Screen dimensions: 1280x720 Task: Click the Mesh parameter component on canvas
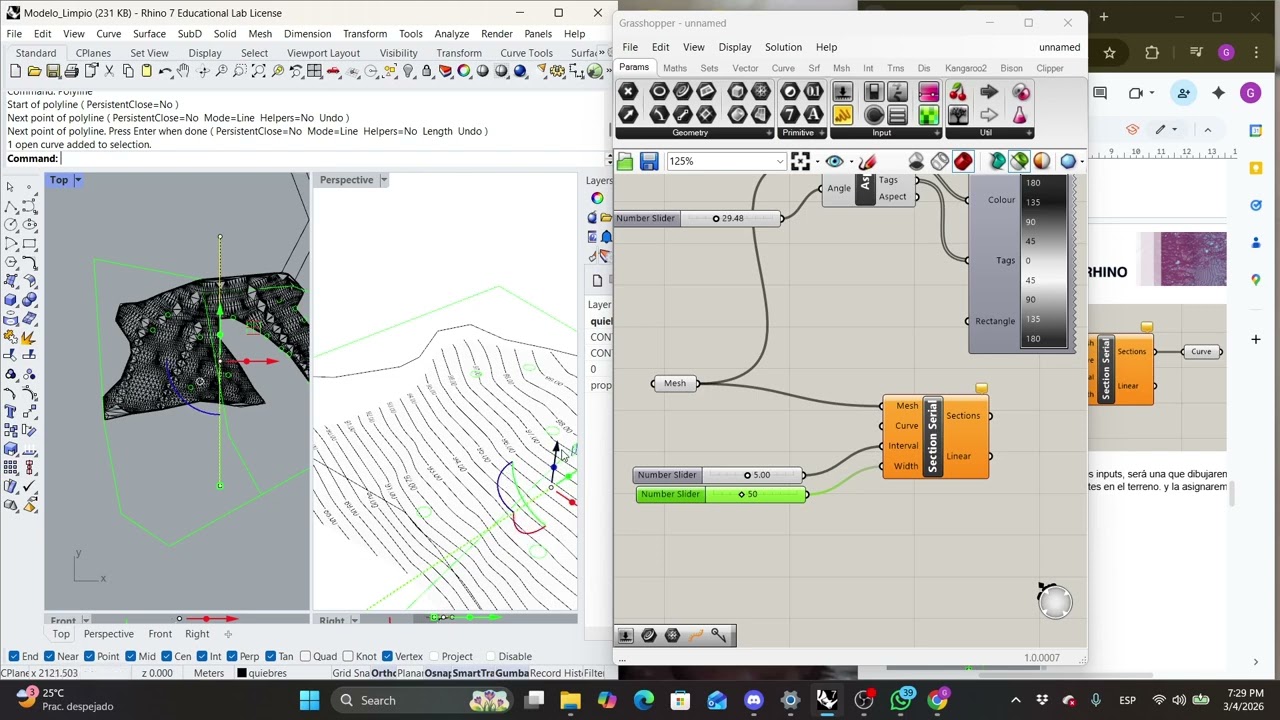tap(675, 383)
